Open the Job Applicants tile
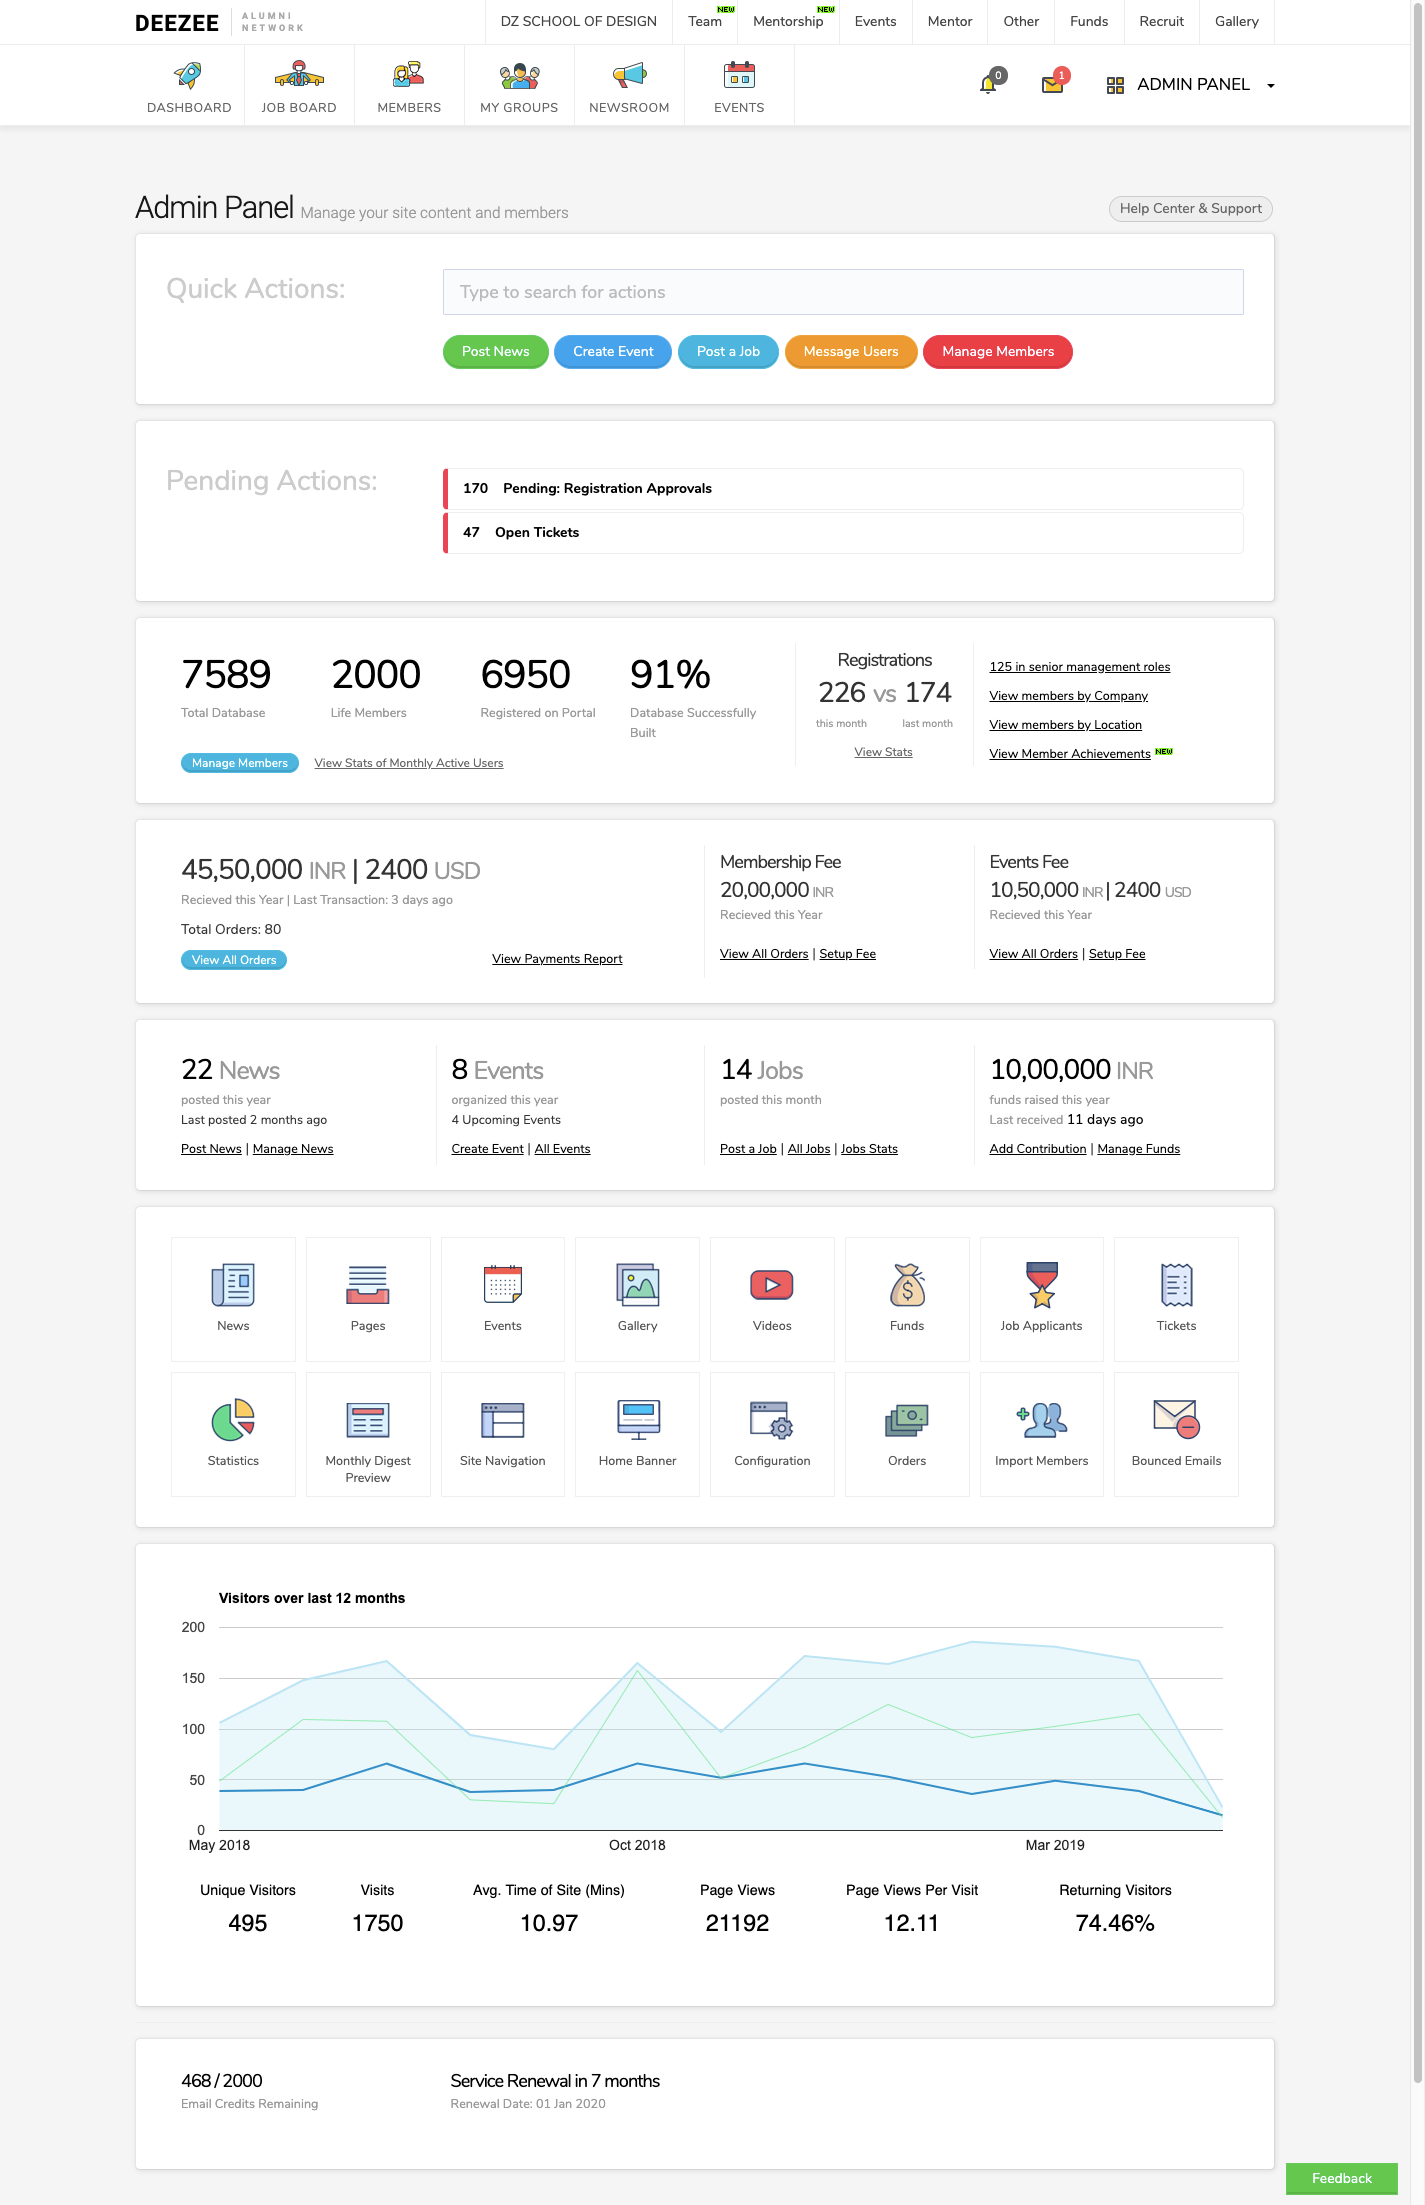This screenshot has width=1425, height=2205. pyautogui.click(x=1042, y=1299)
